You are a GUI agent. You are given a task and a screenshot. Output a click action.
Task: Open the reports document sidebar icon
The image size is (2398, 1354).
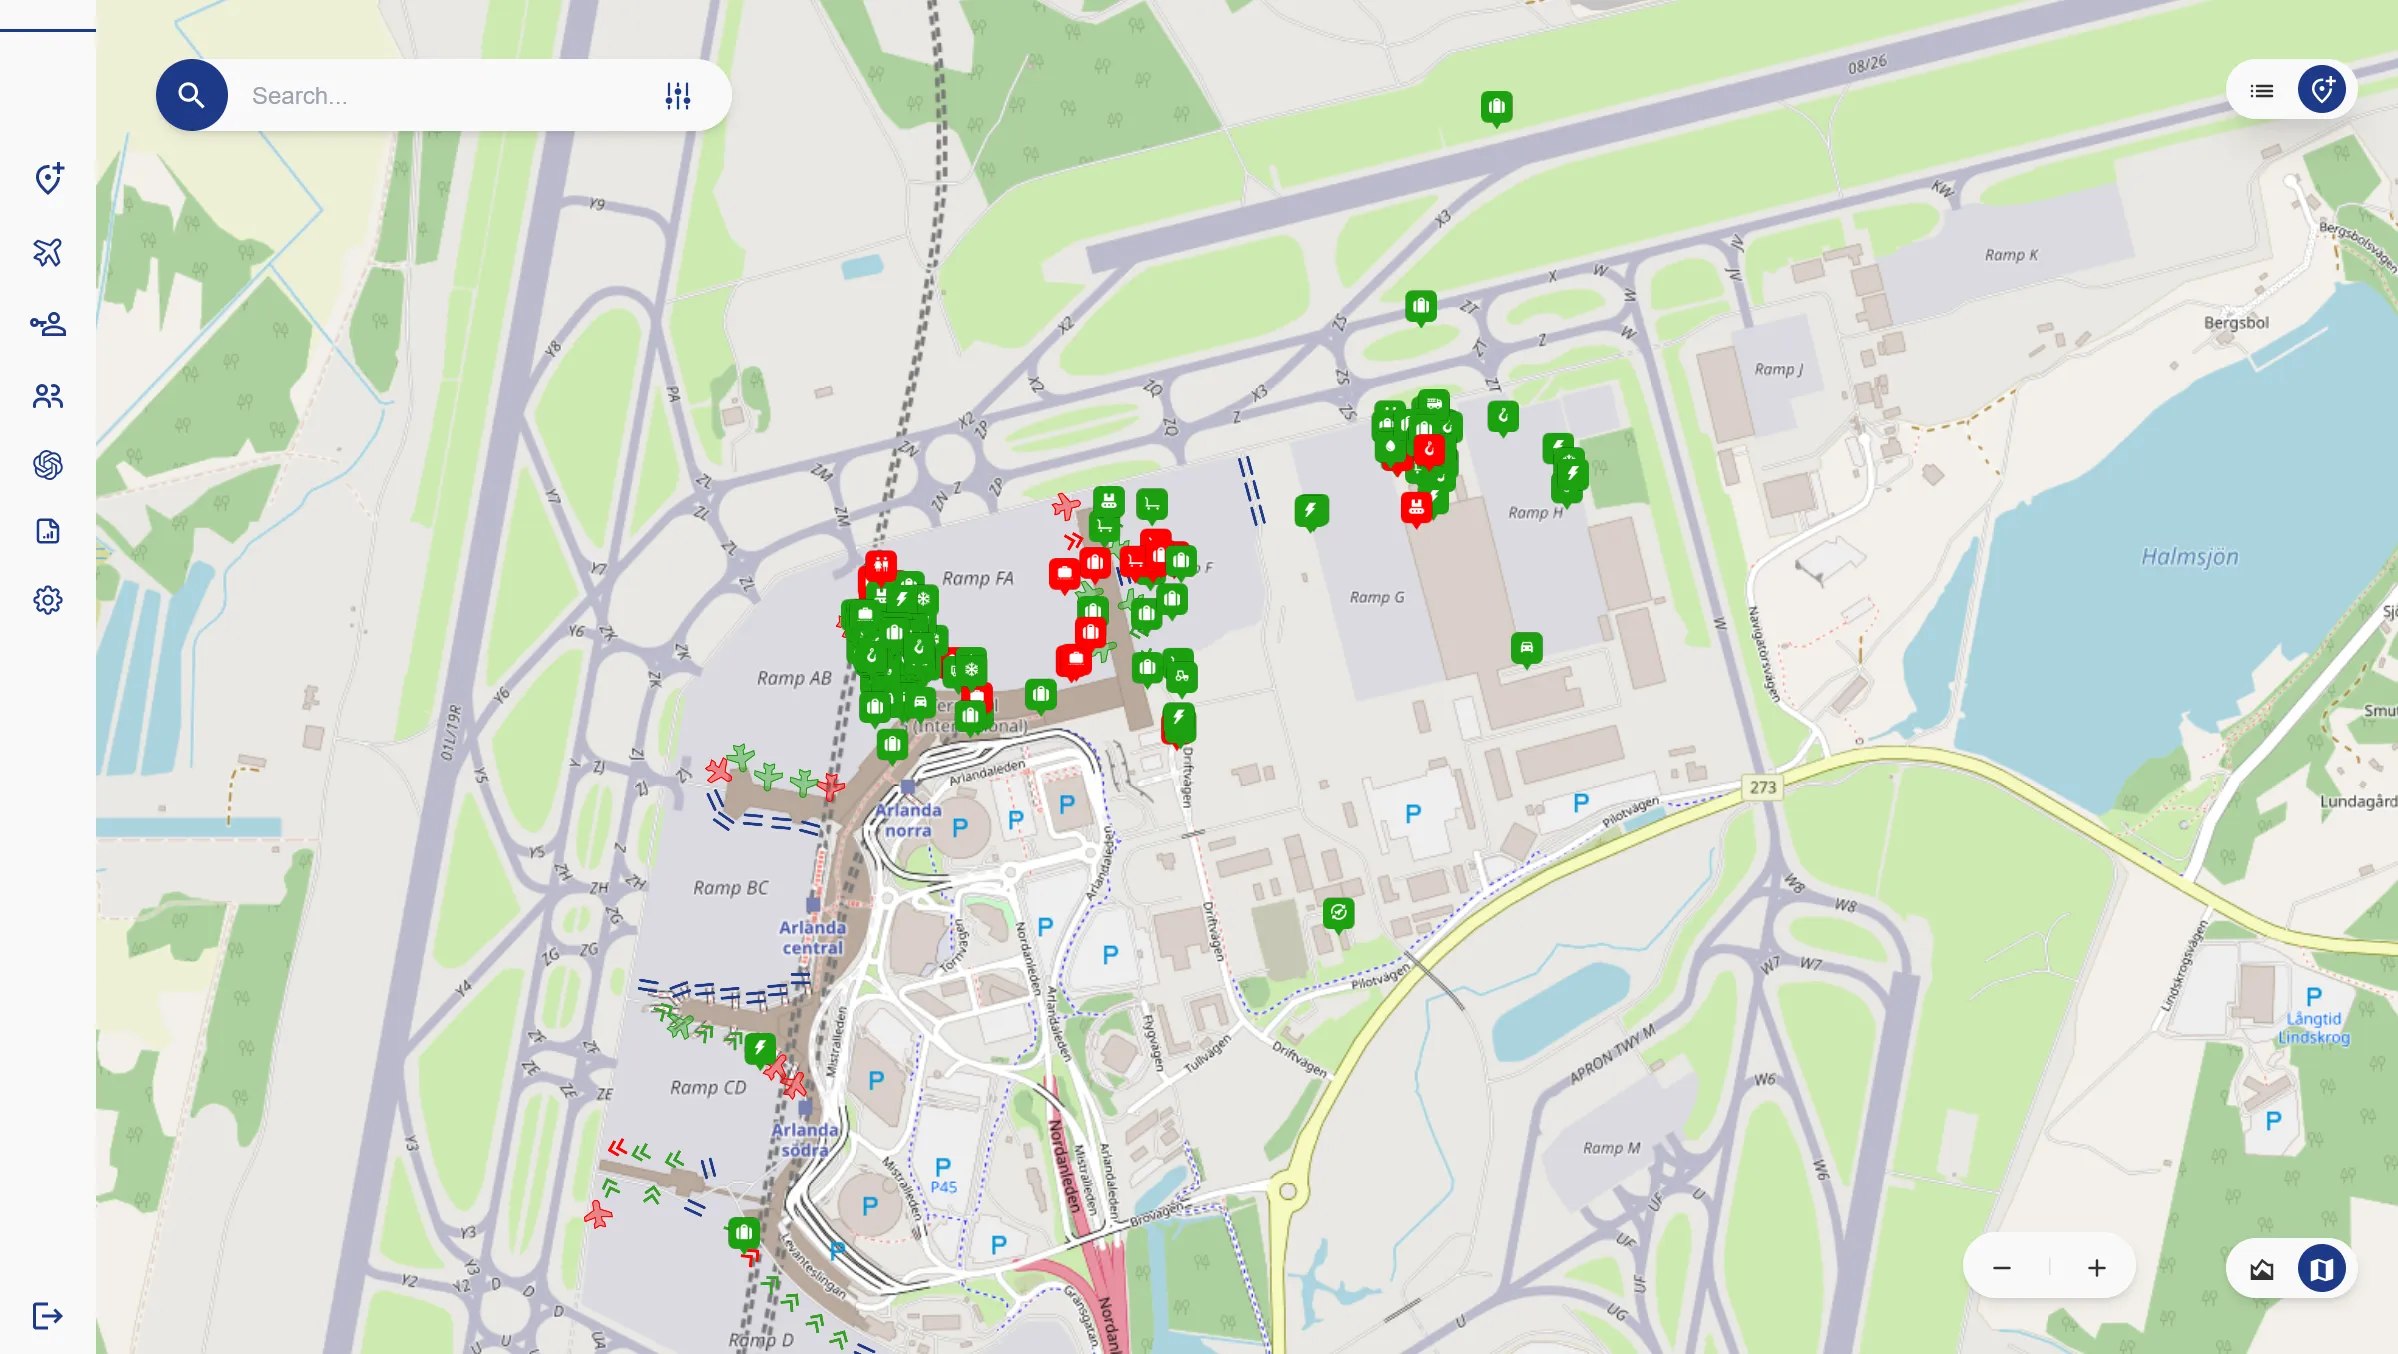[48, 531]
